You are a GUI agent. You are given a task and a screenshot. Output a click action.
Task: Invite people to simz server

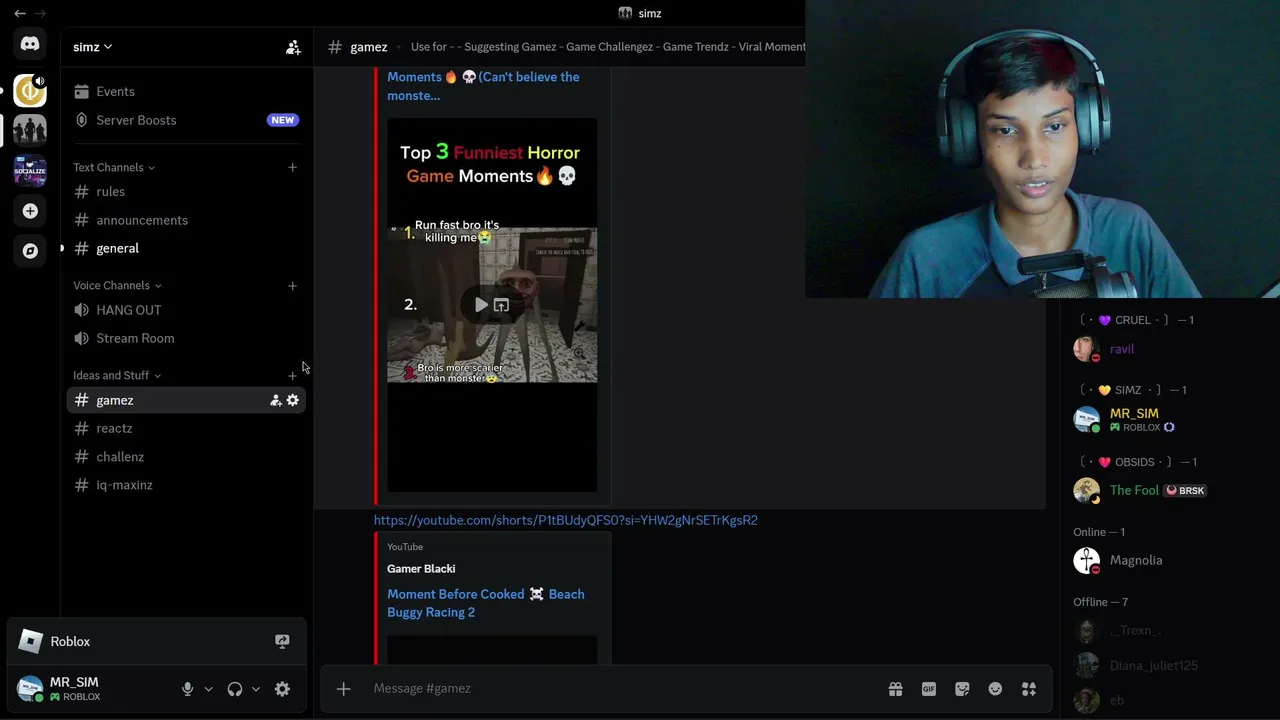point(293,47)
